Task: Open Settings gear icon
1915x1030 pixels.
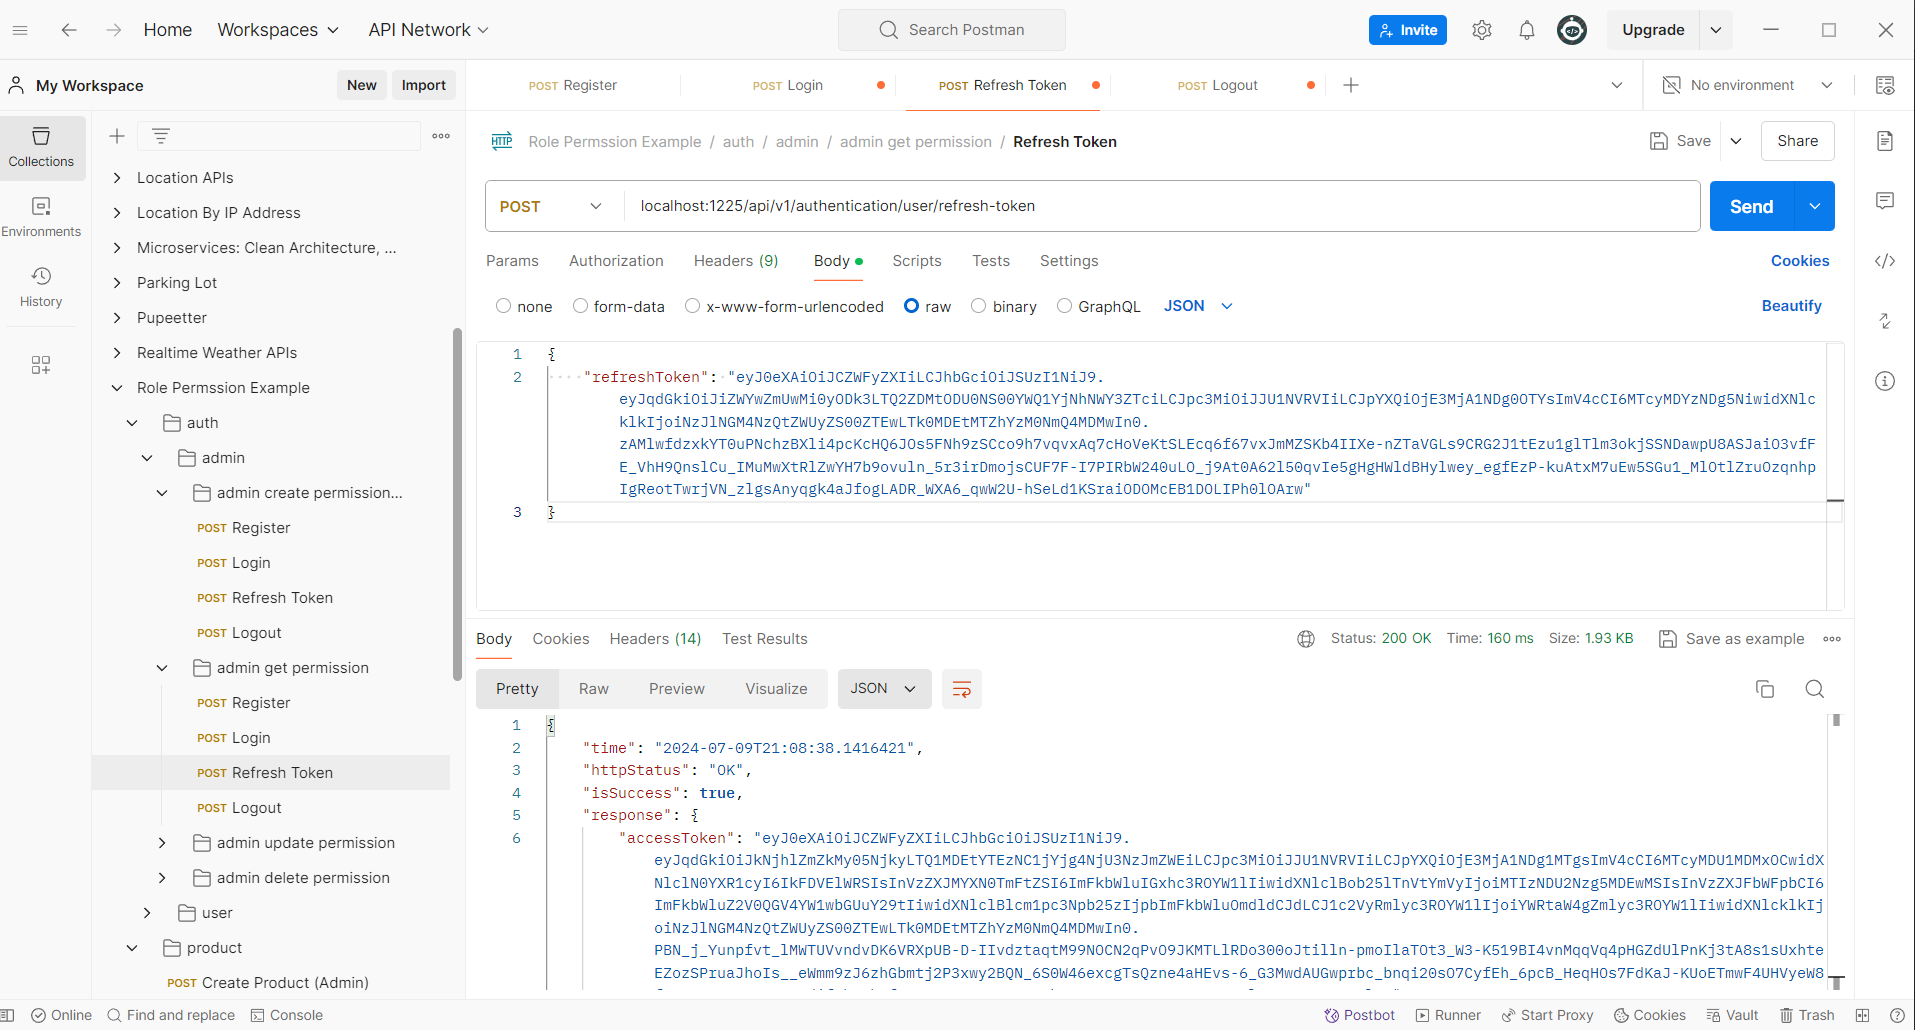Action: tap(1482, 30)
